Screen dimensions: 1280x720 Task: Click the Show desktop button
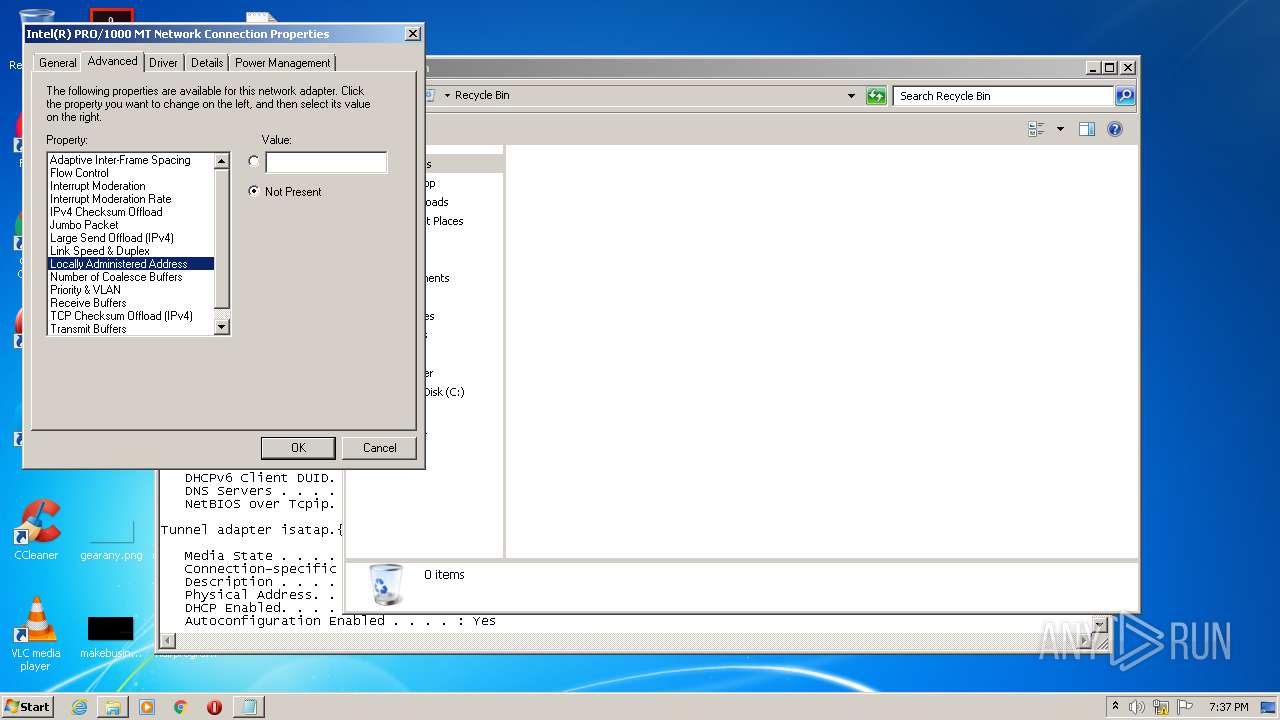1270,707
